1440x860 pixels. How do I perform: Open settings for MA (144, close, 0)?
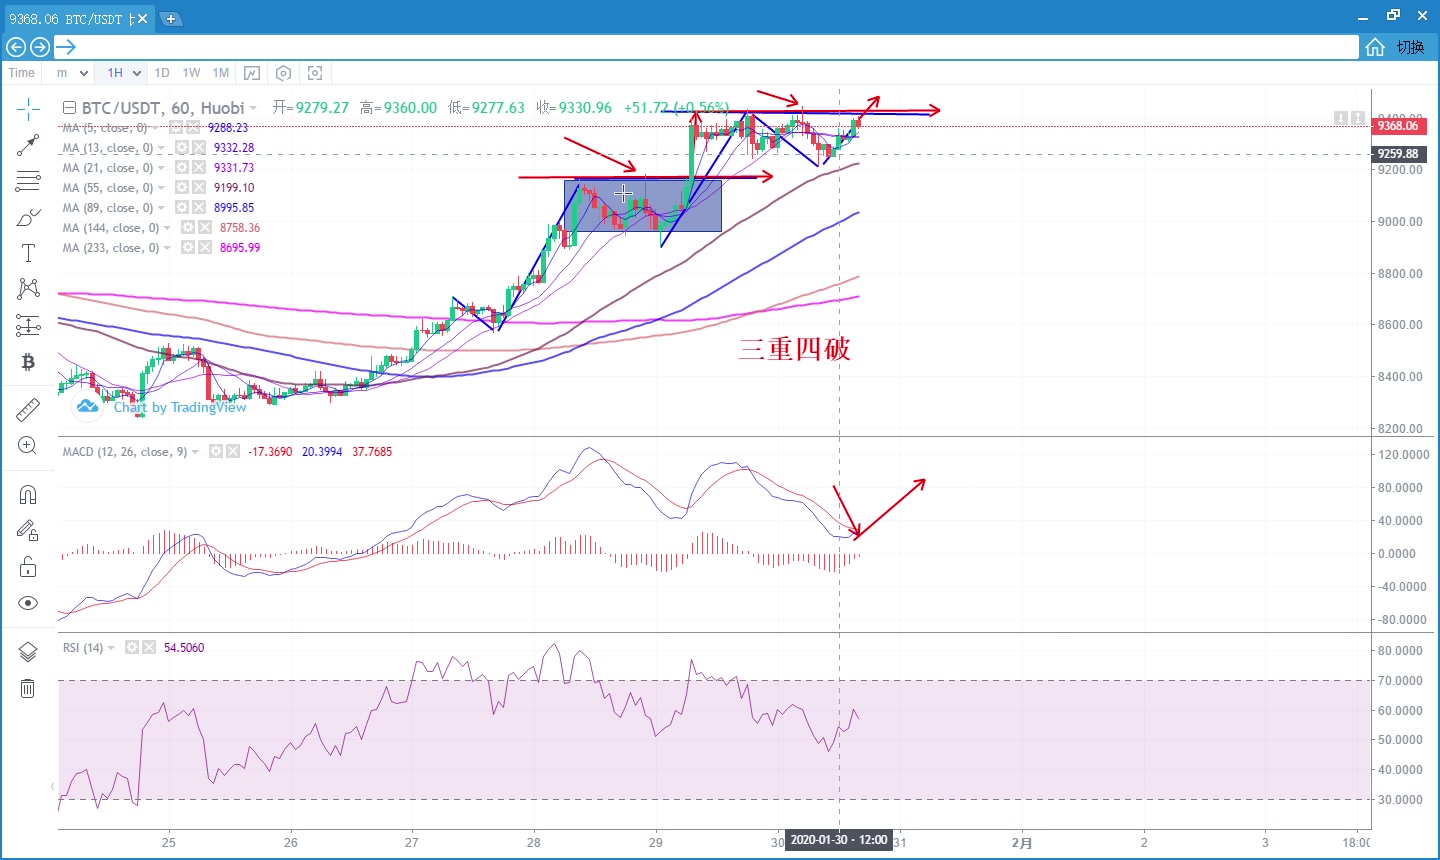(188, 228)
